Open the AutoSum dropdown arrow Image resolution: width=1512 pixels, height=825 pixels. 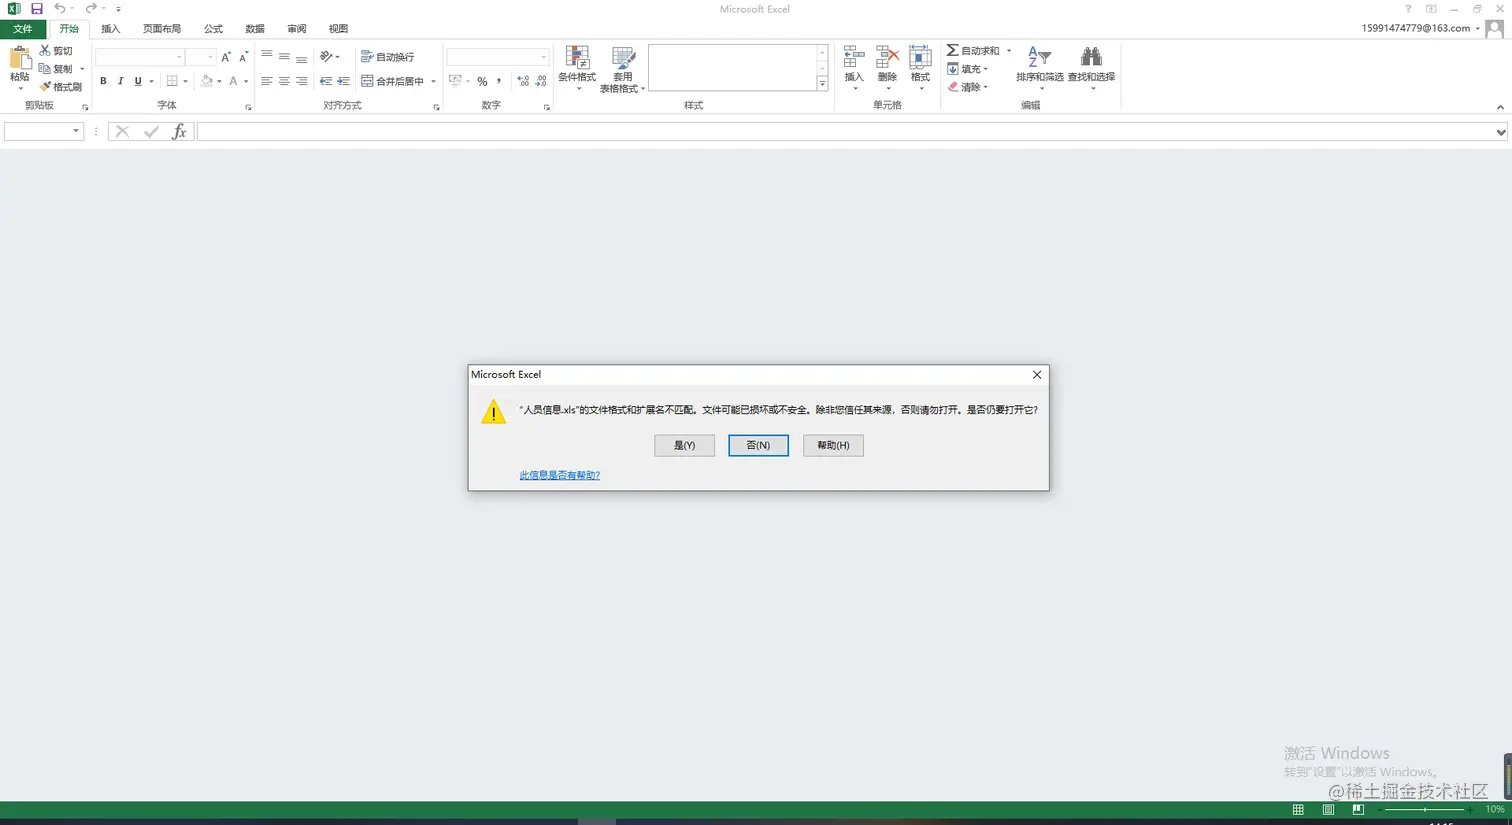pos(1009,50)
